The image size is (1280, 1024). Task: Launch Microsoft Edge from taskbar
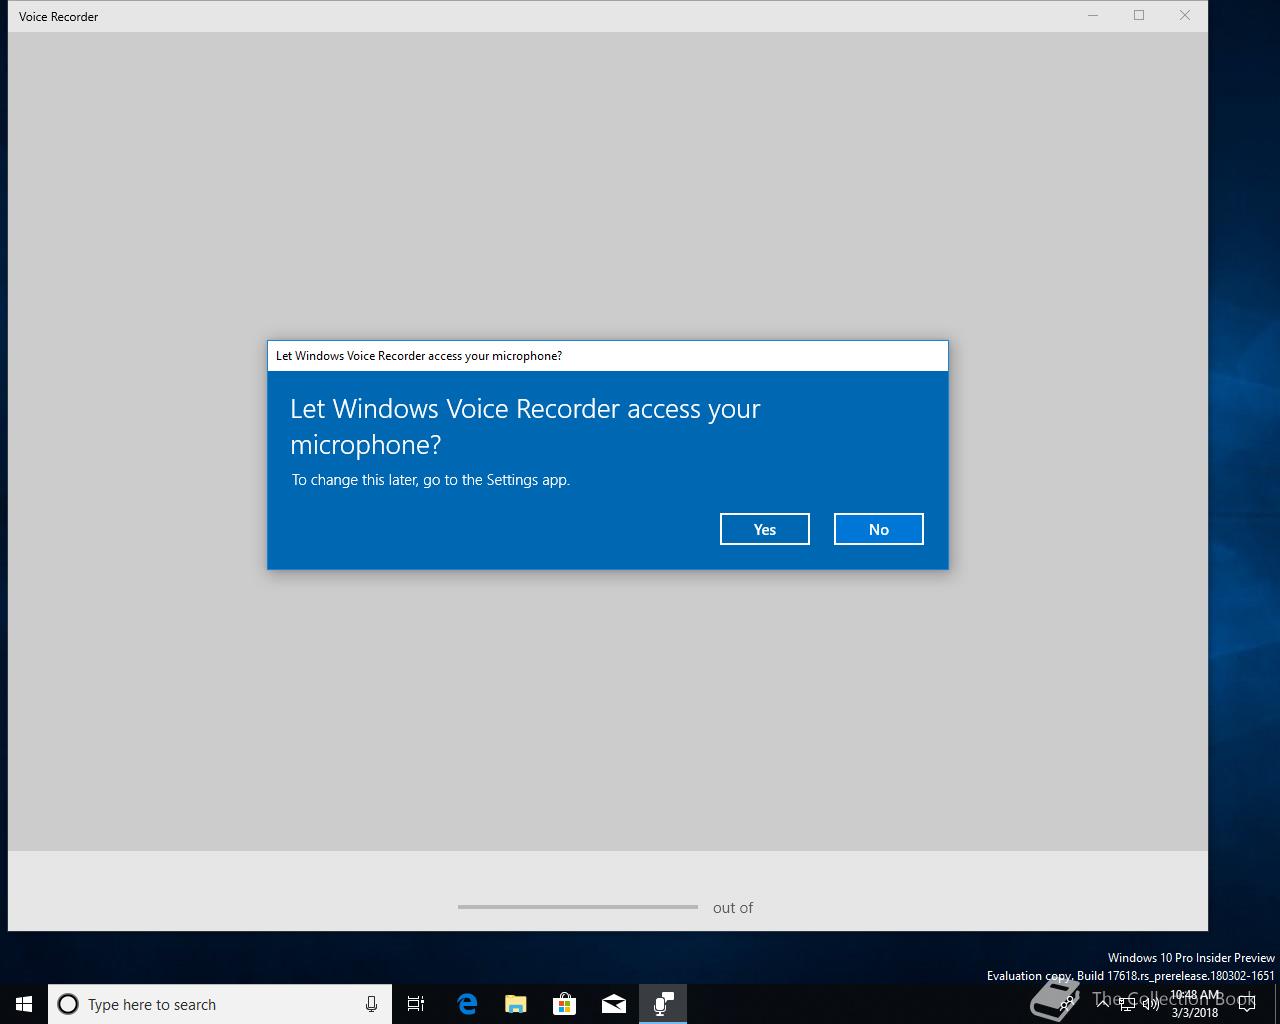[x=467, y=1004]
